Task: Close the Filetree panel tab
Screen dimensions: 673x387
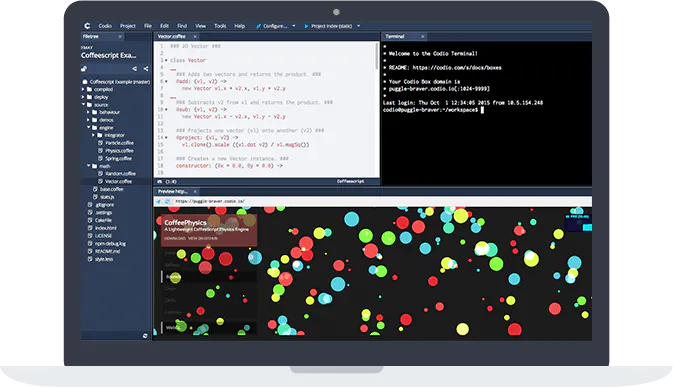Action: [120, 37]
